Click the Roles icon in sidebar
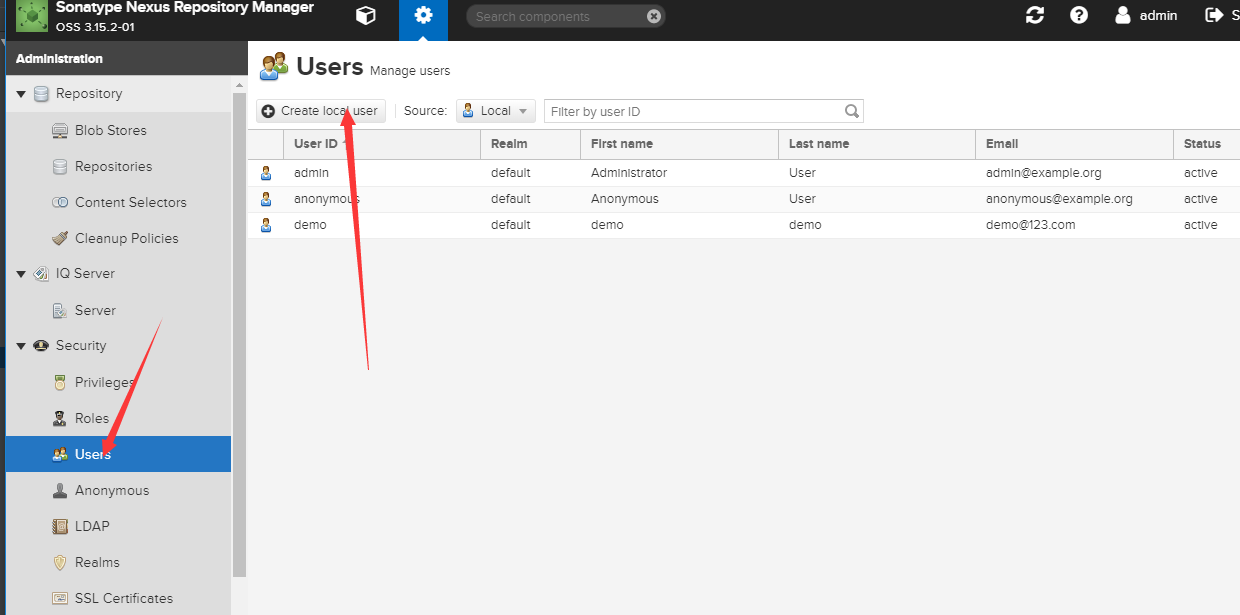This screenshot has height=615, width=1240. (60, 419)
